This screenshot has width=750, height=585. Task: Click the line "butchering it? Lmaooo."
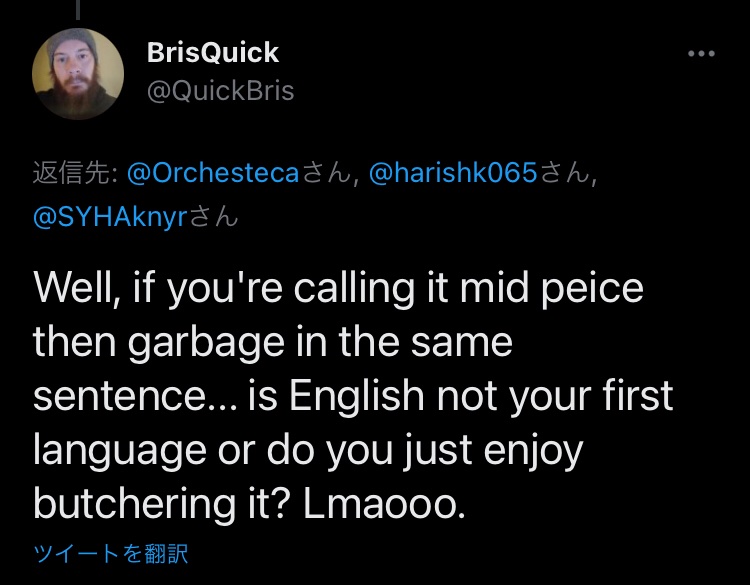point(249,504)
